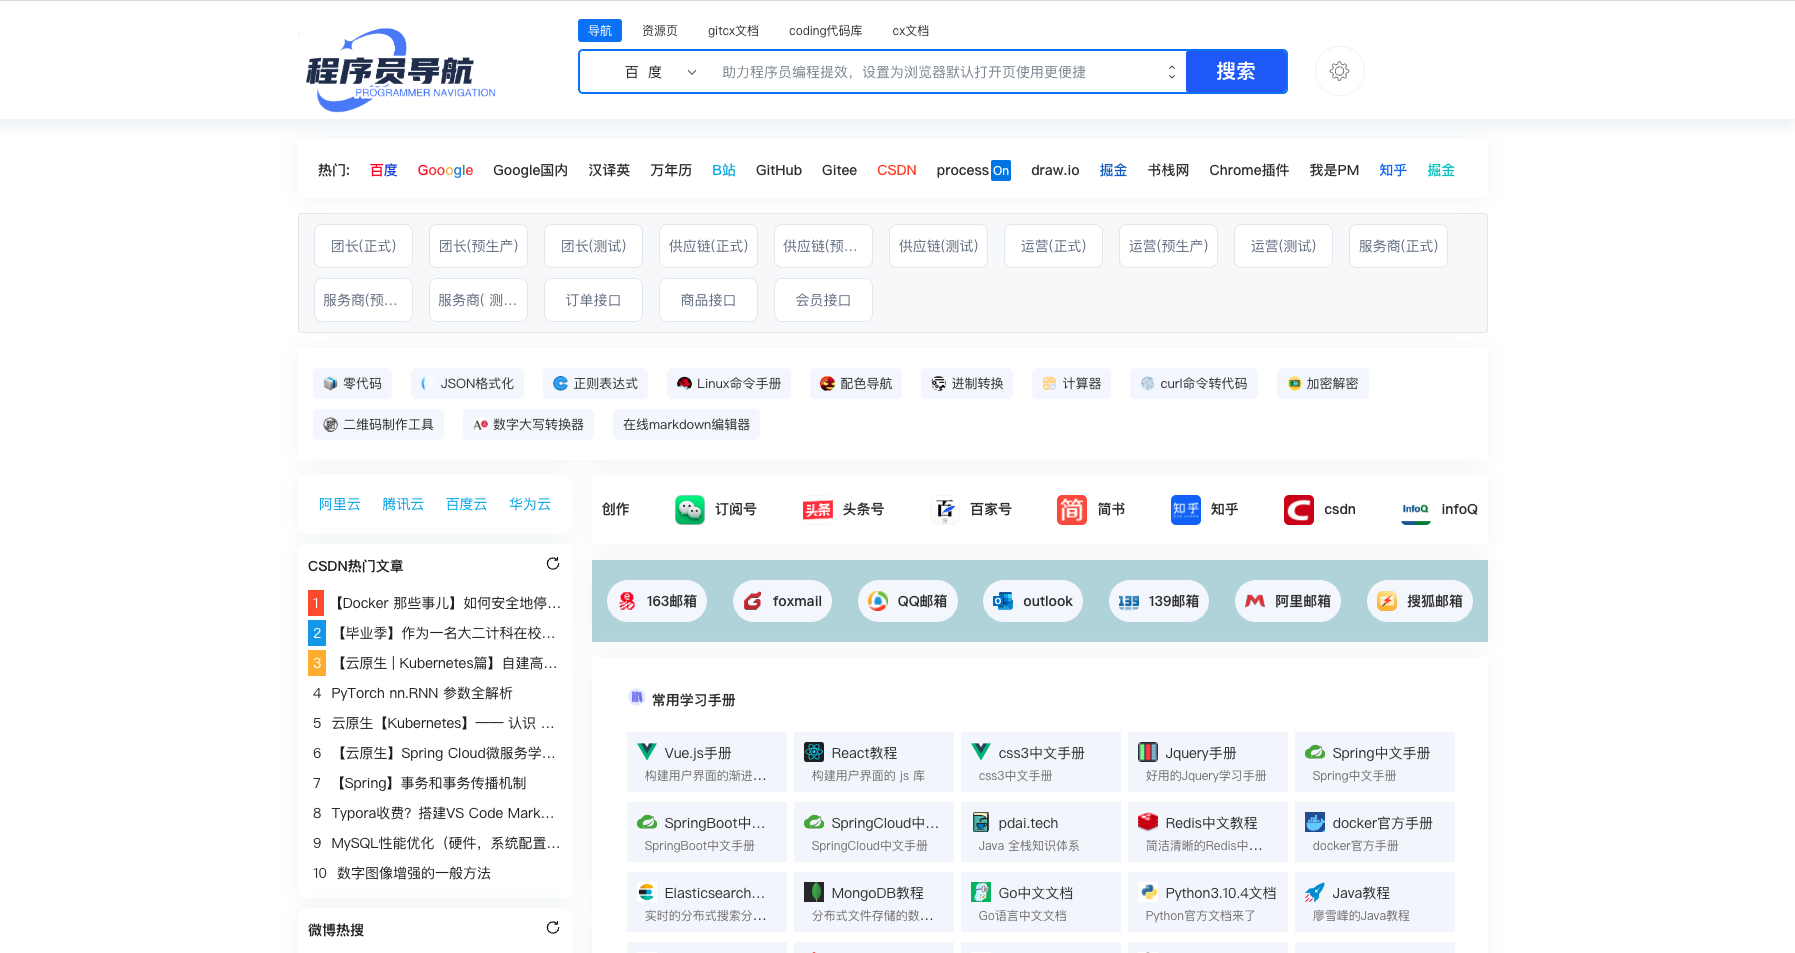Click the 163邮箱 icon
1795x953 pixels.
click(627, 601)
